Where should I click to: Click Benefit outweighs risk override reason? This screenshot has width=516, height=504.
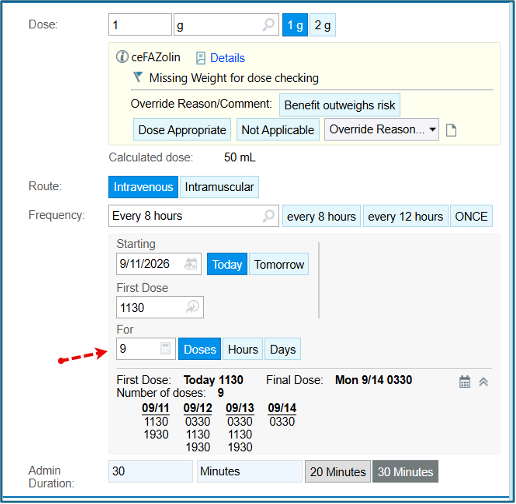point(339,105)
